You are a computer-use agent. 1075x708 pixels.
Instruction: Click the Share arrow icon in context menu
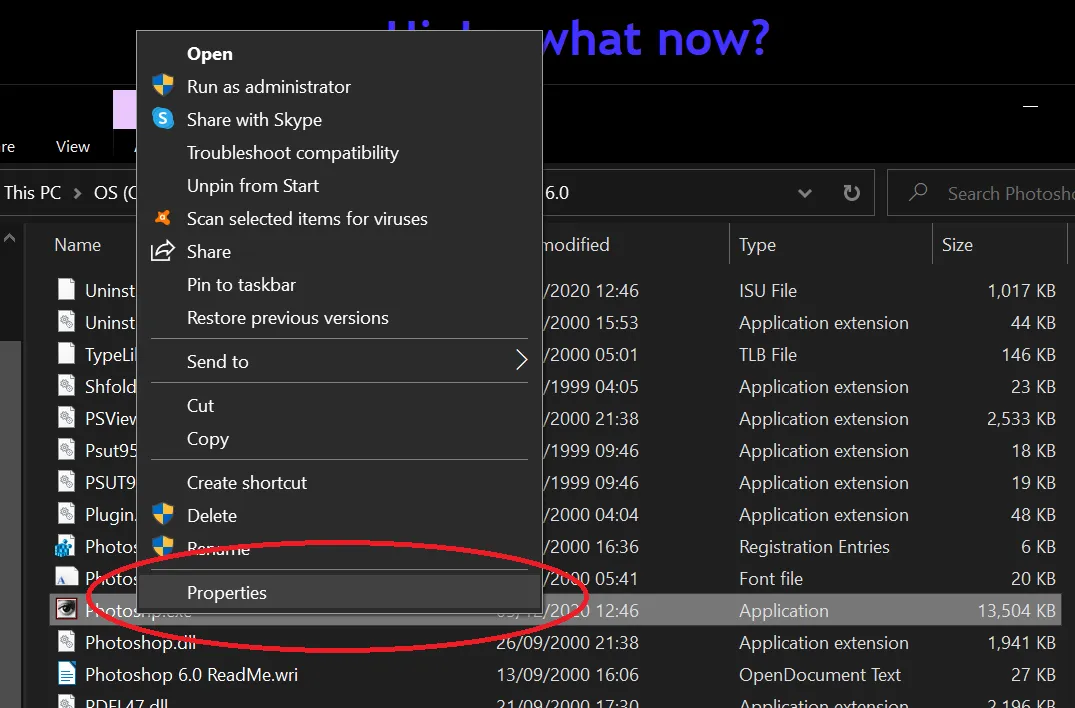[x=163, y=251]
